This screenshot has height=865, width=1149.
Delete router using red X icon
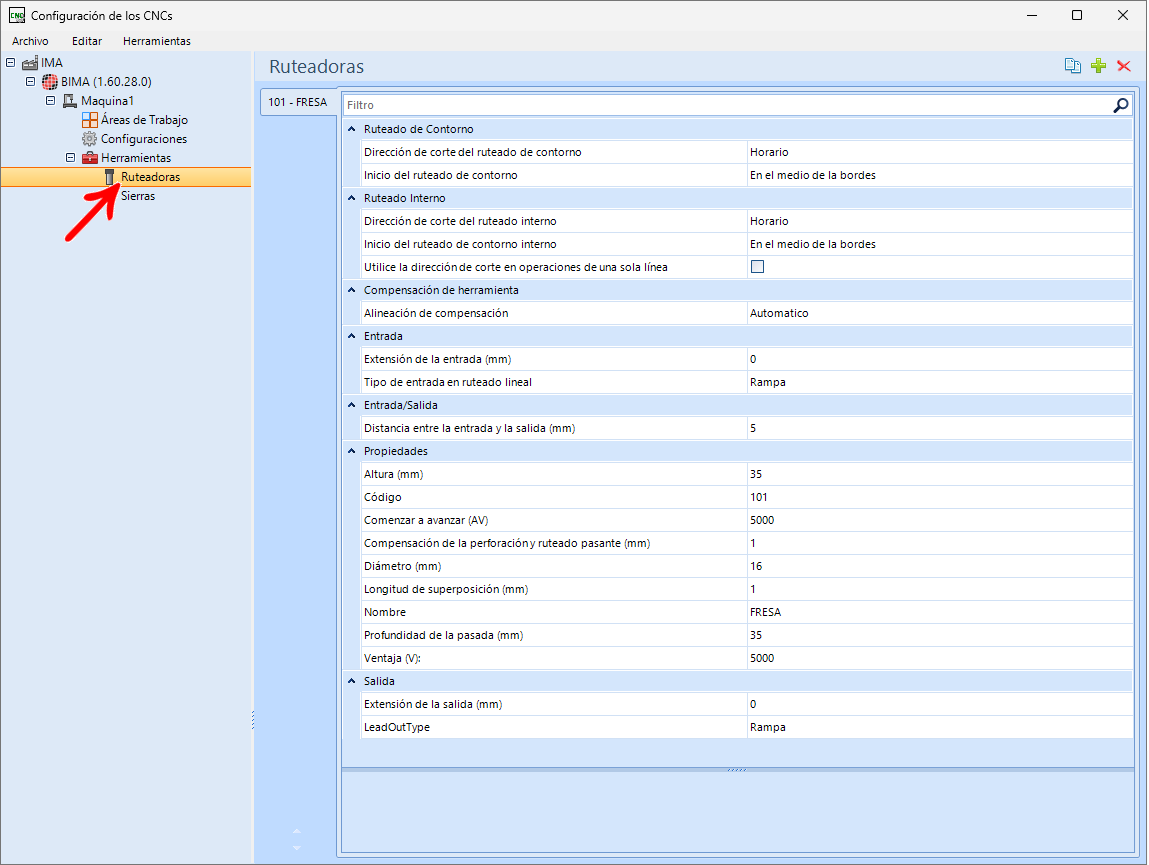coord(1123,66)
